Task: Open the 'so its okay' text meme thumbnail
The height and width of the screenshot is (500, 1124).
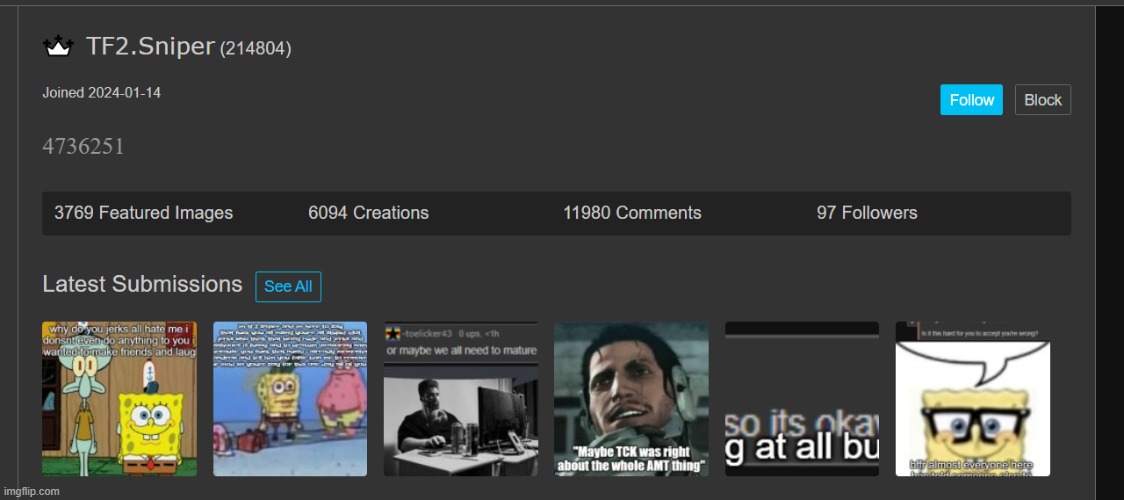Action: click(801, 398)
